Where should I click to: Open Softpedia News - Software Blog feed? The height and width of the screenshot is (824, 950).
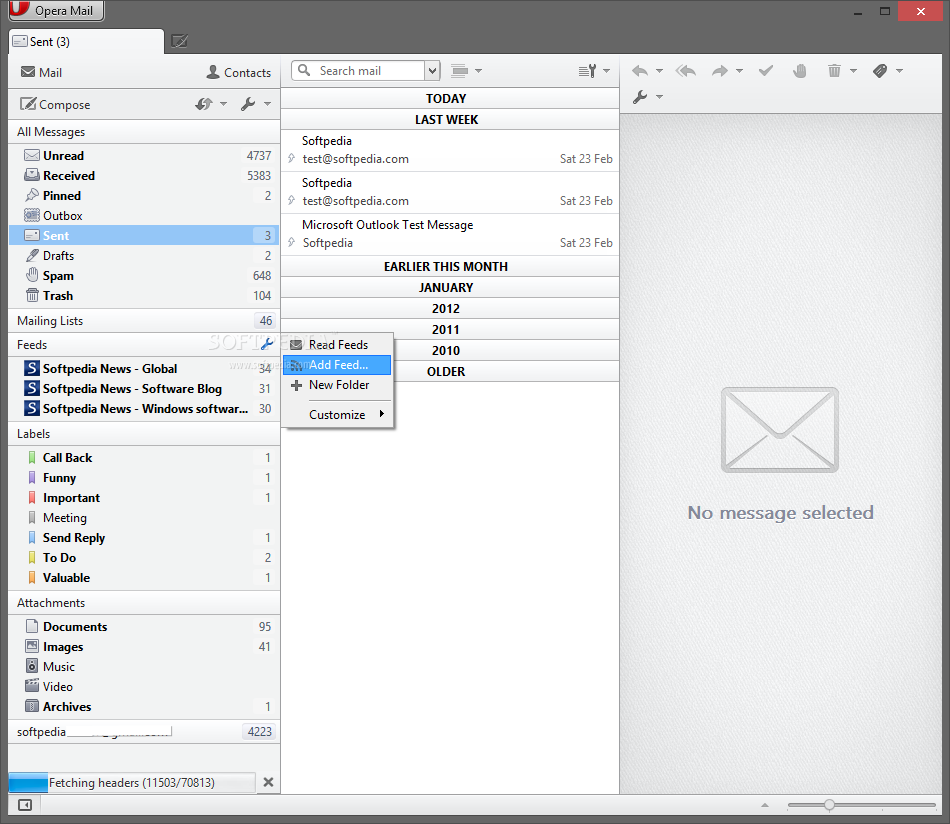(x=144, y=388)
